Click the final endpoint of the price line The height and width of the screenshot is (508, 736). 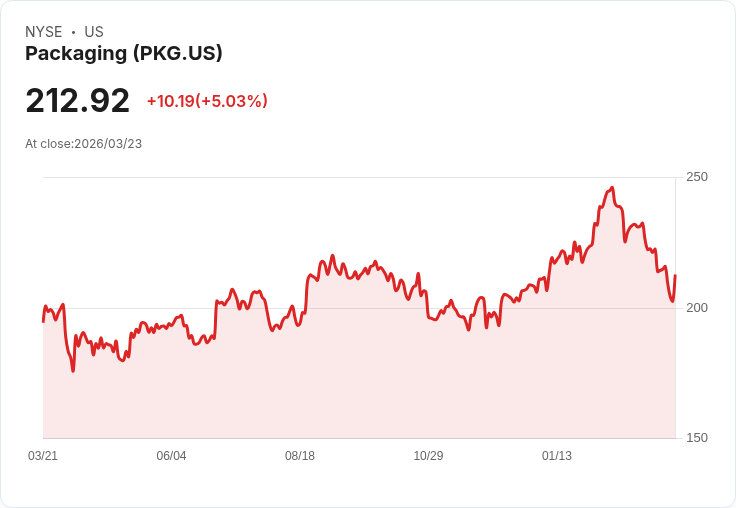coord(675,275)
